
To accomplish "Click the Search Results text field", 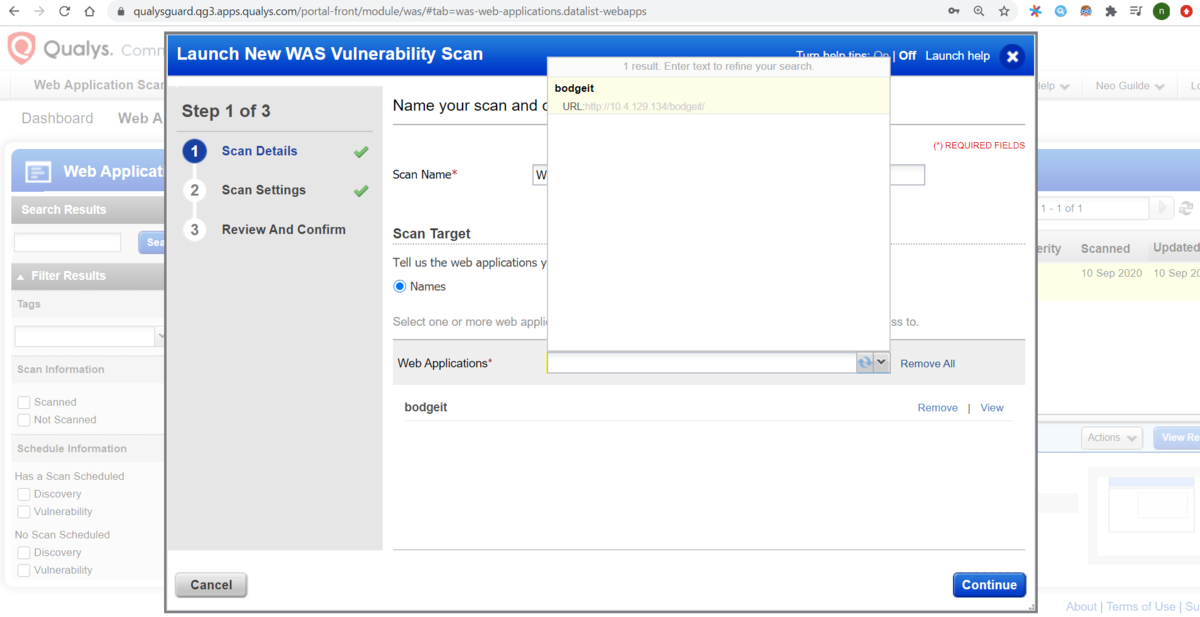I will [x=67, y=242].
